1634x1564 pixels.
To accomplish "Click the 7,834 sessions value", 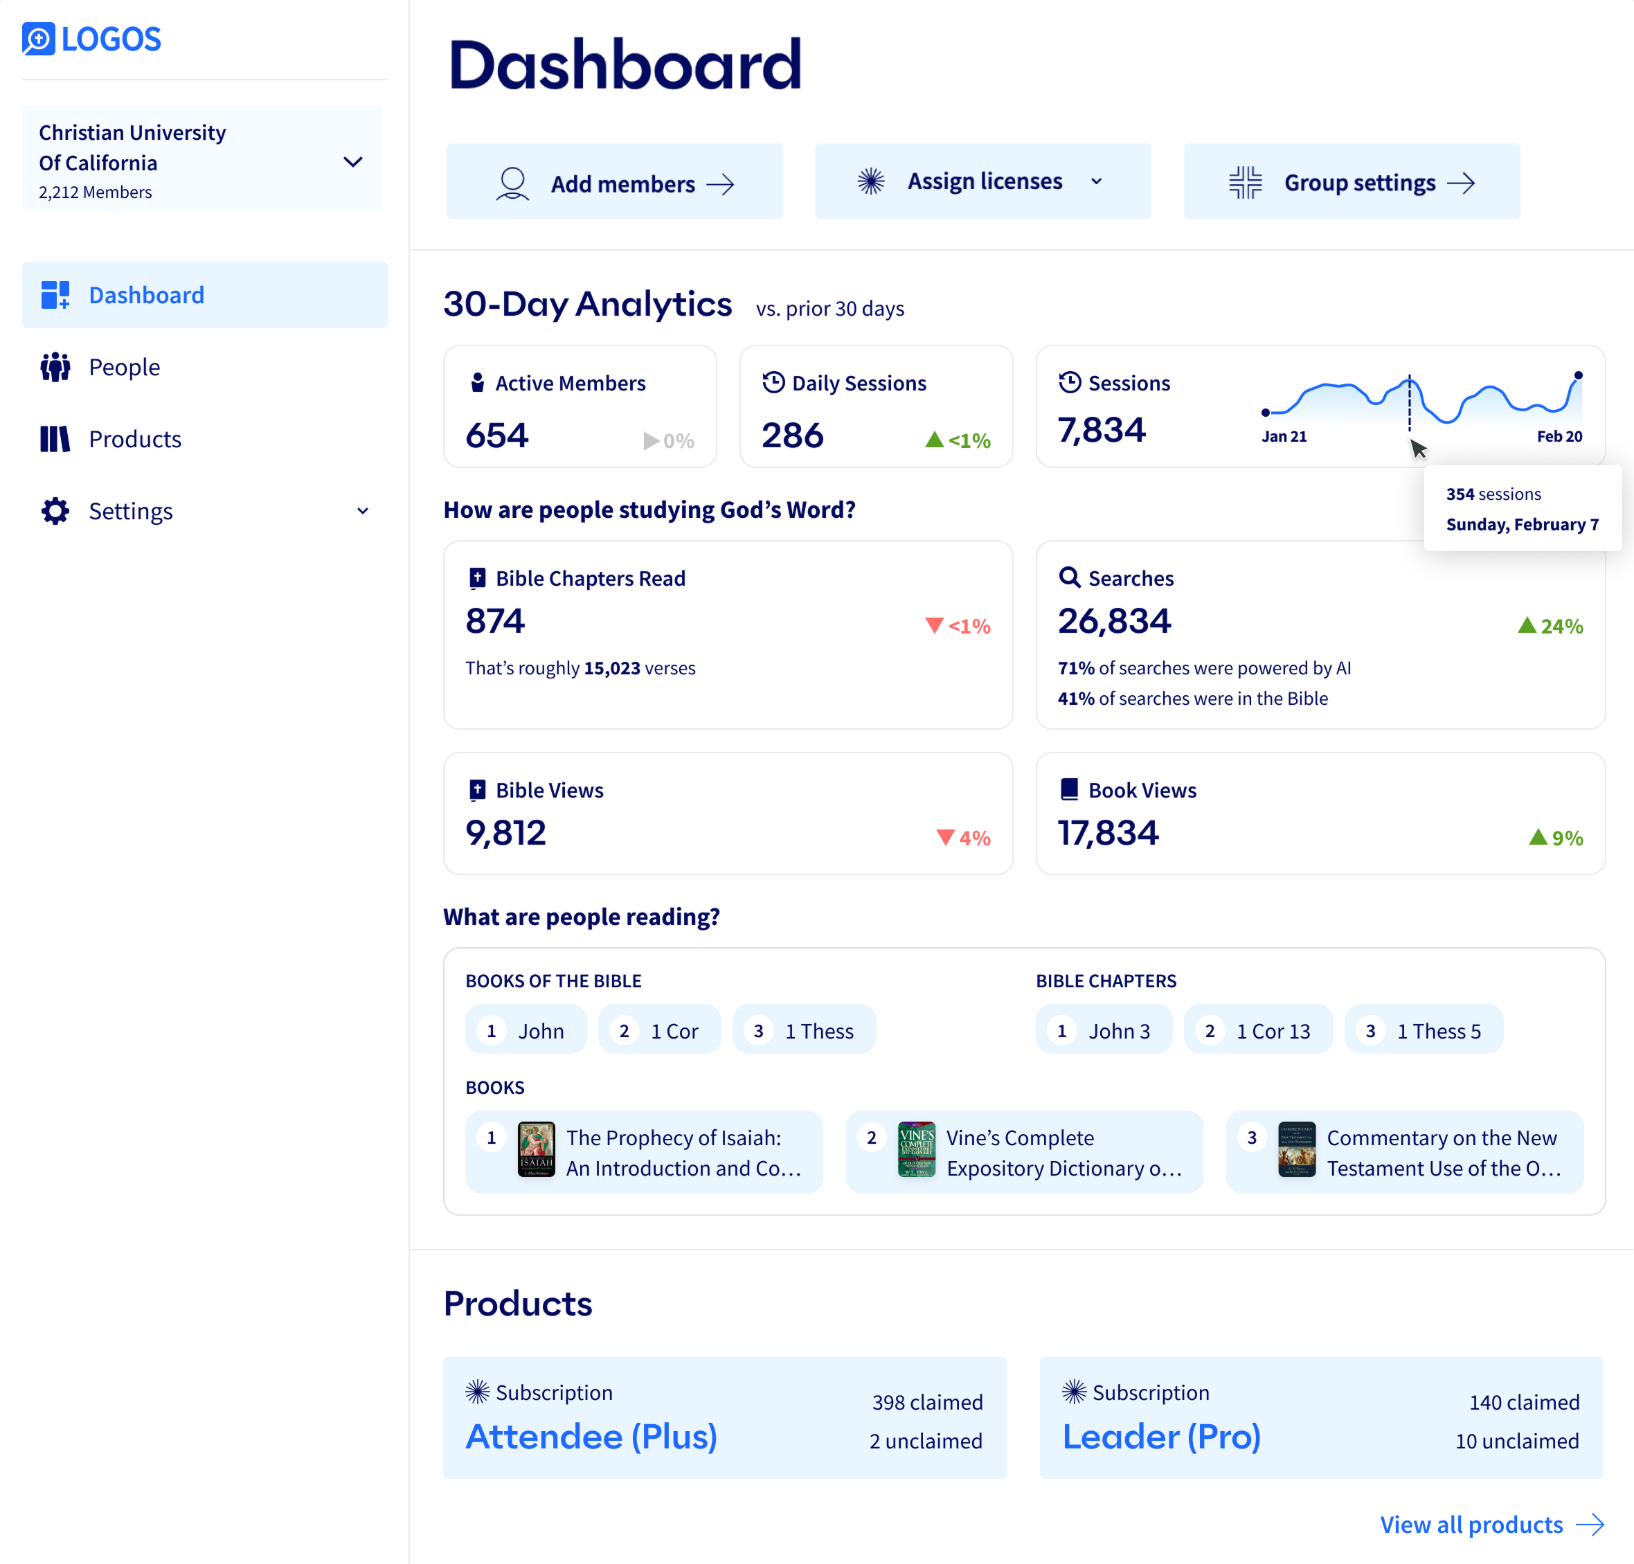I will click(x=1102, y=430).
